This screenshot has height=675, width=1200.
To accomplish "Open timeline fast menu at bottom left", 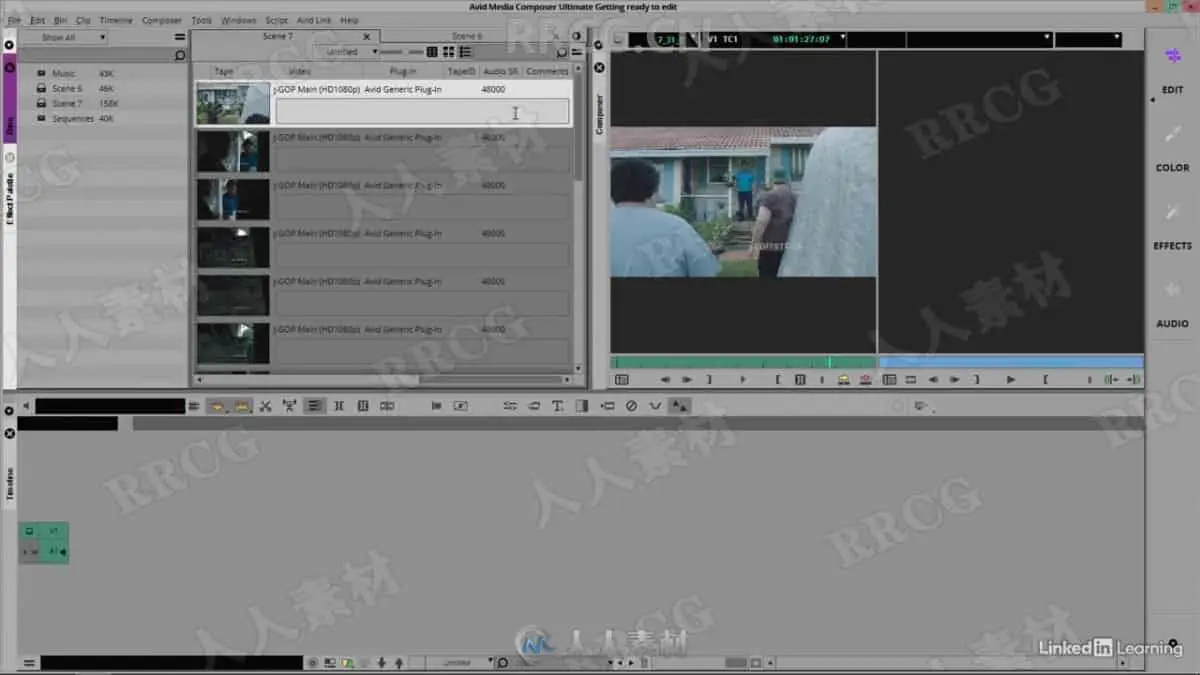I will click(x=29, y=663).
